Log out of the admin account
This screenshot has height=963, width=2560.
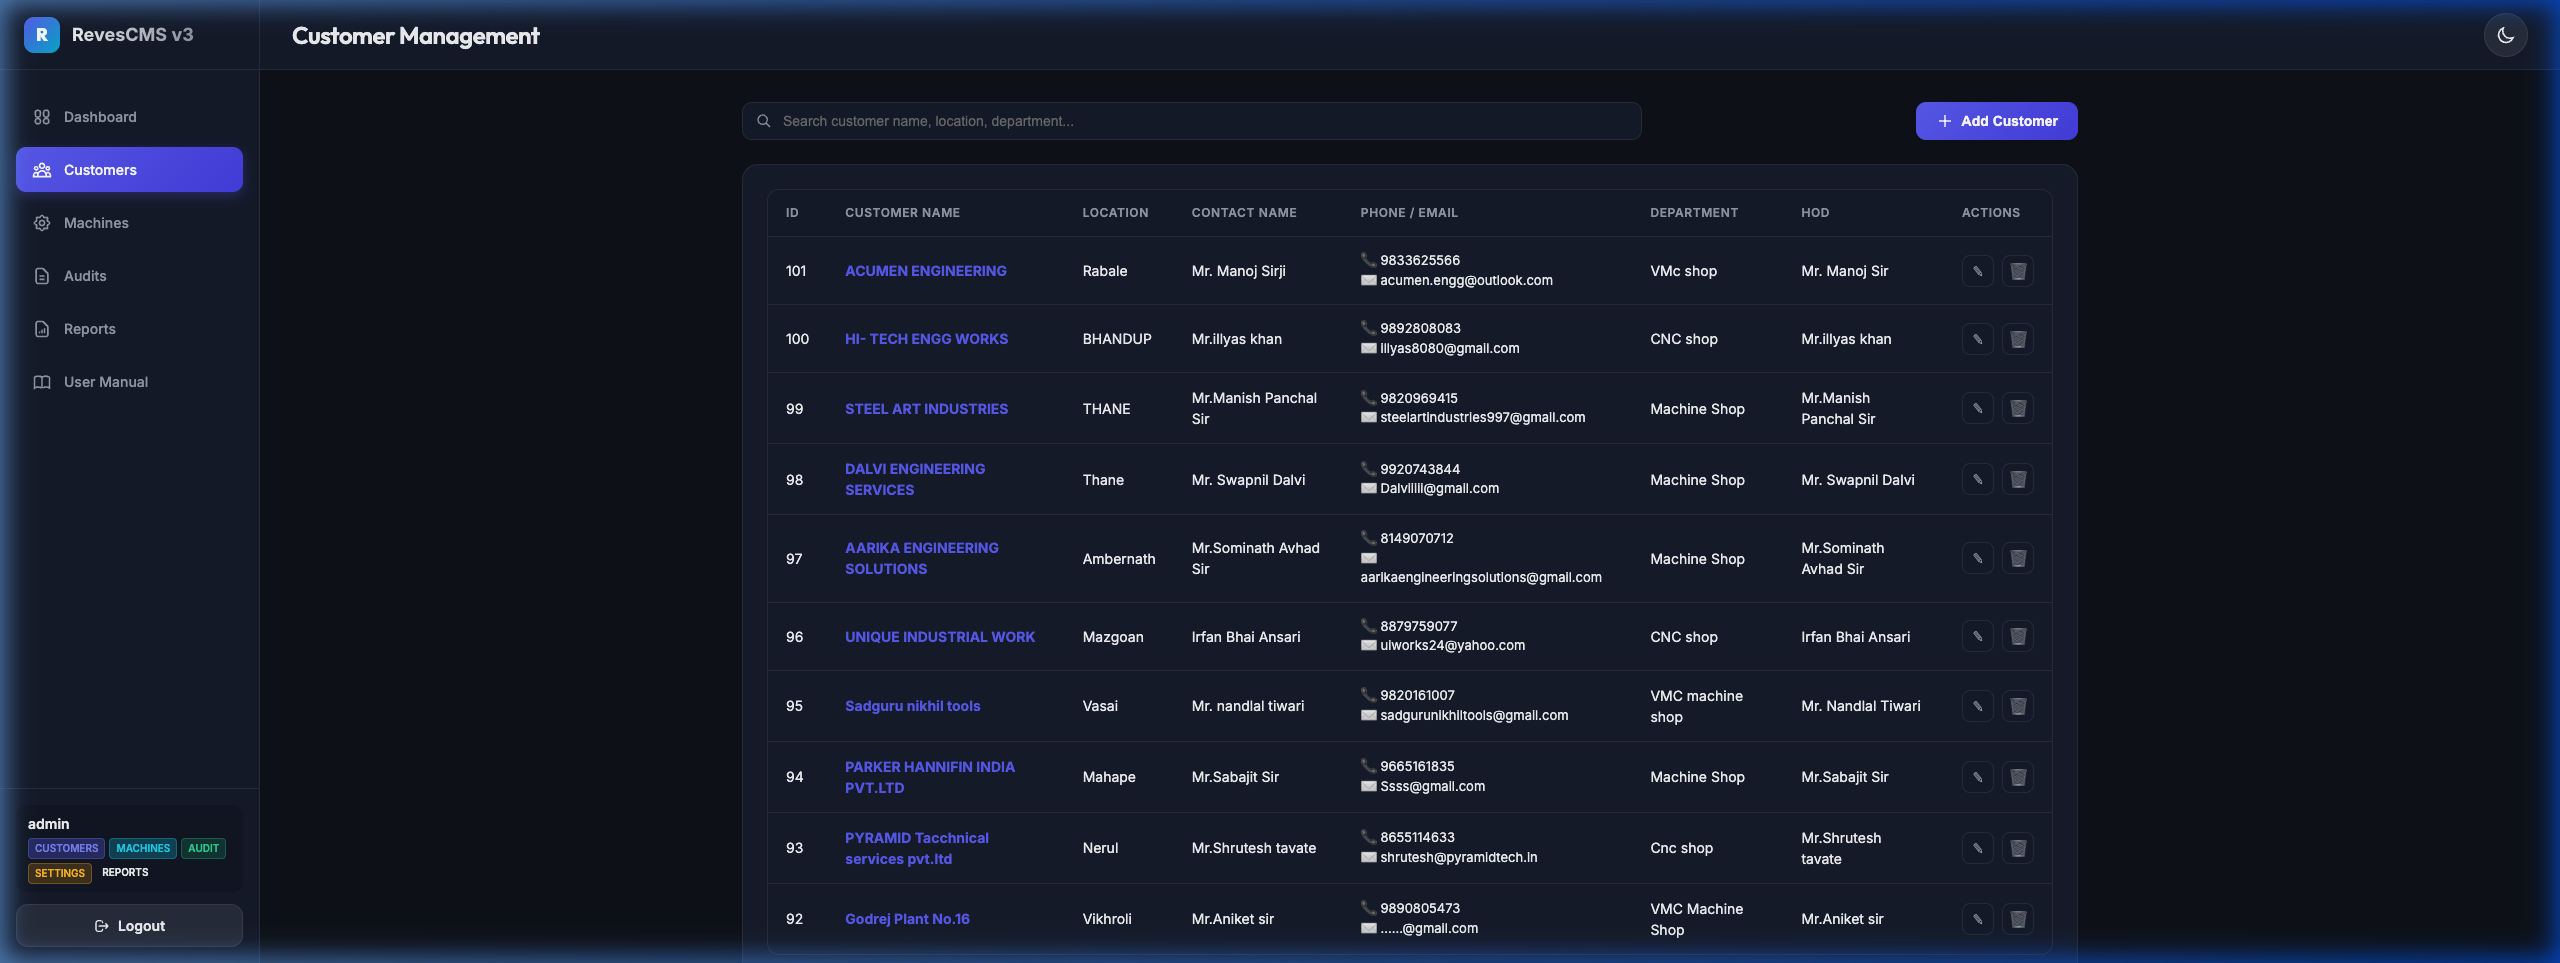[129, 926]
